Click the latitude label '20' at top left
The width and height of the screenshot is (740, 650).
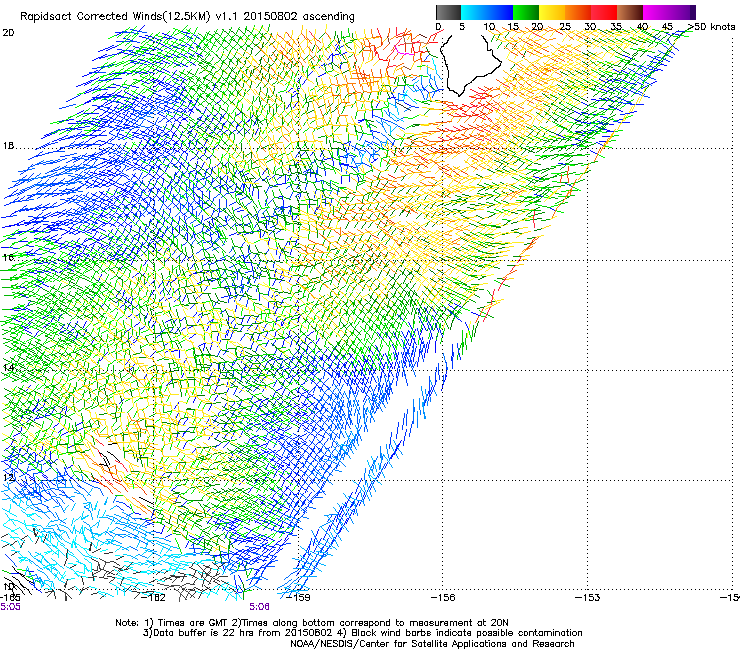[8, 33]
